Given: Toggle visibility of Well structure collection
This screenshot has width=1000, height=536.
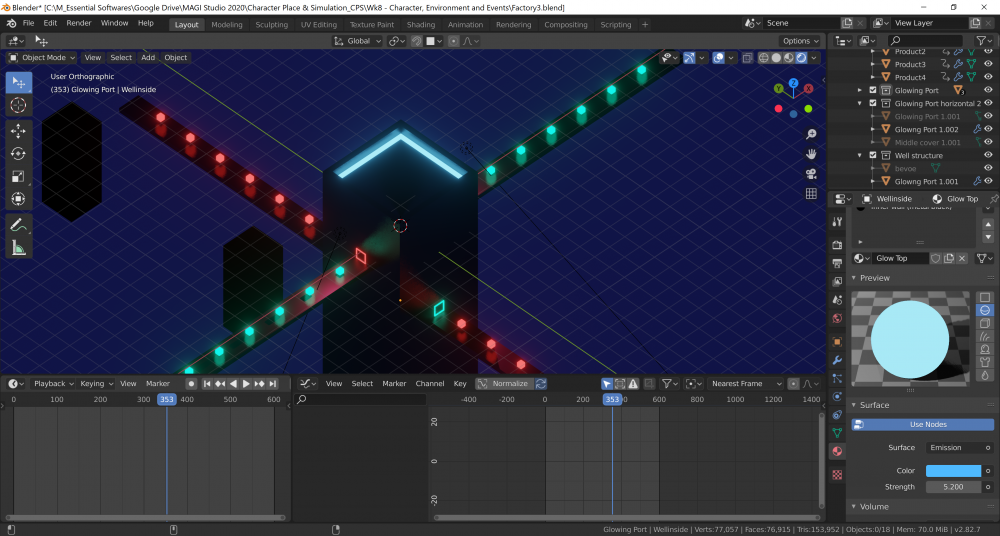Looking at the screenshot, I should click(x=988, y=155).
